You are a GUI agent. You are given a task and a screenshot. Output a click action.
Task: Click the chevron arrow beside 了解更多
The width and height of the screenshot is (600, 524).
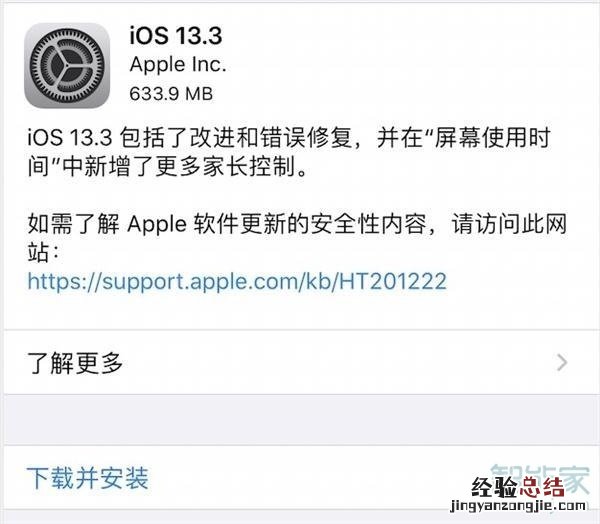coord(562,362)
